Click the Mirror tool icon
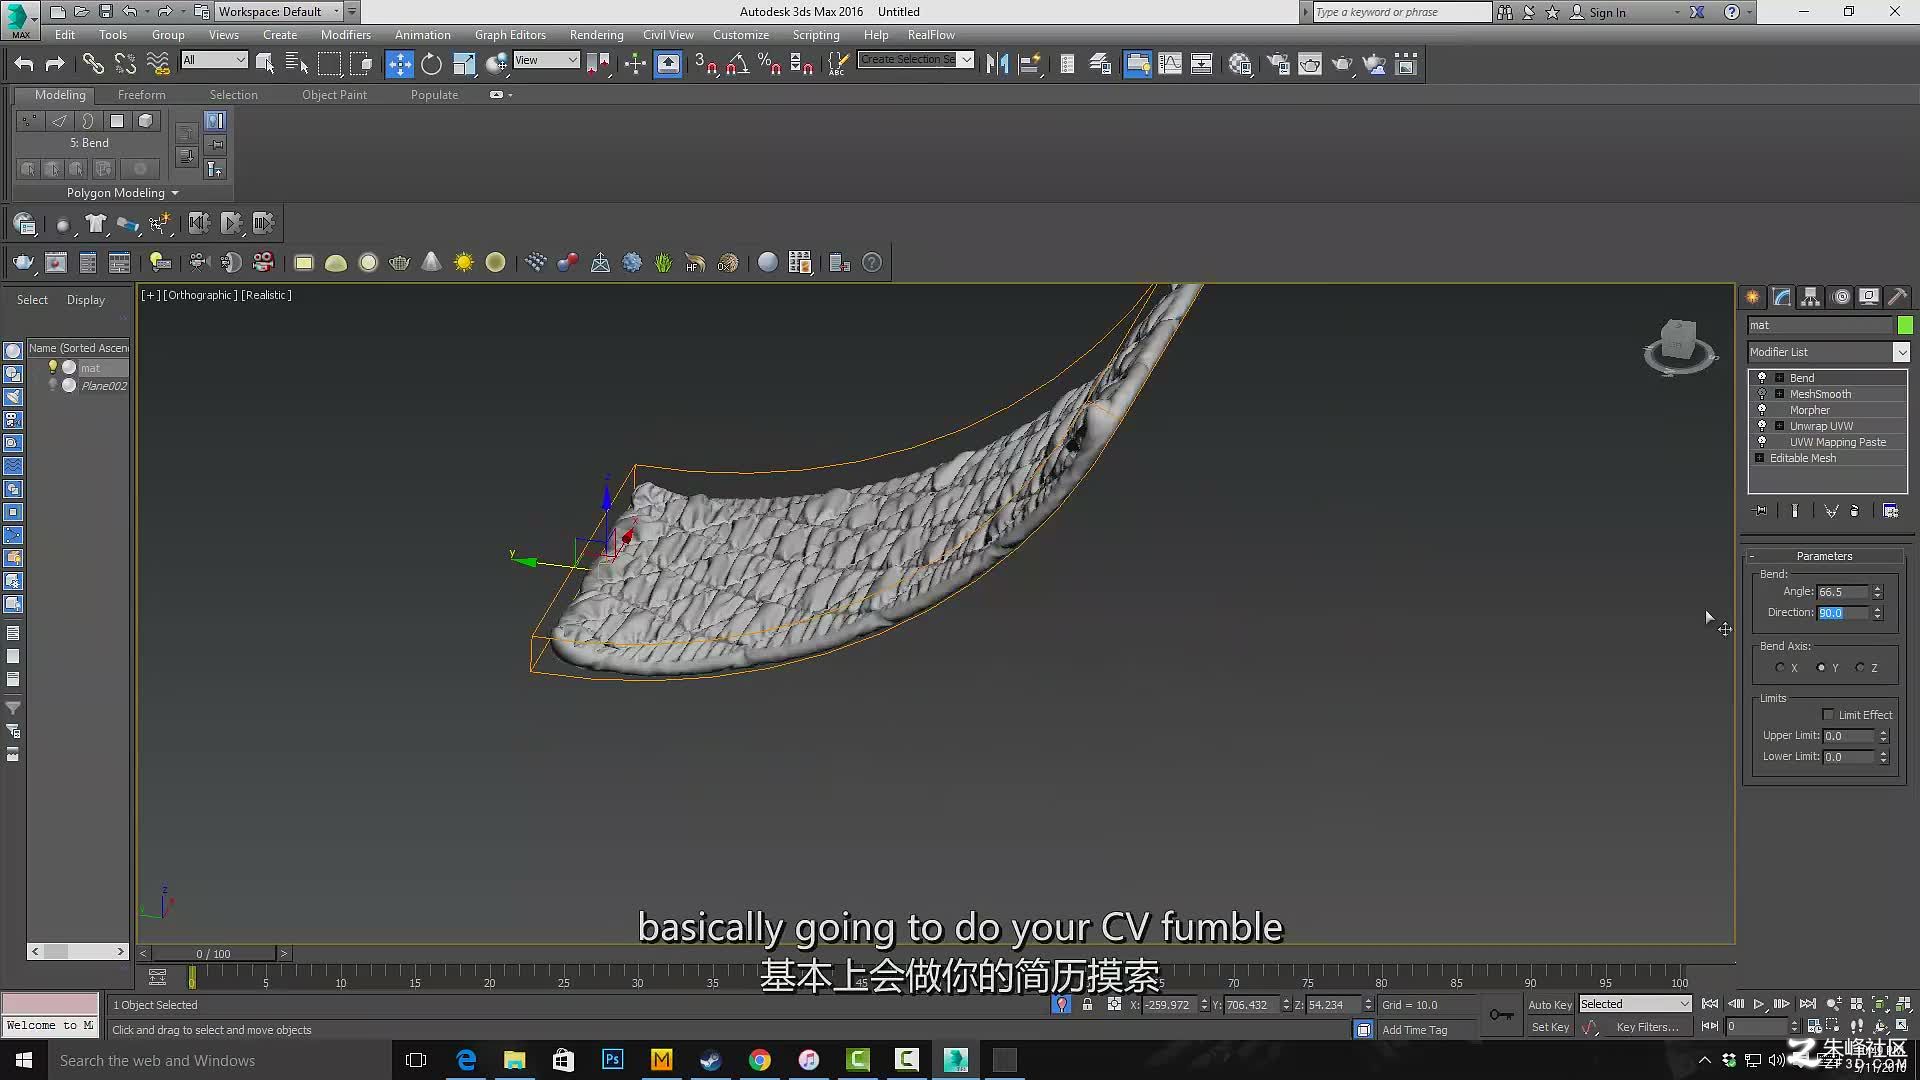 997,64
